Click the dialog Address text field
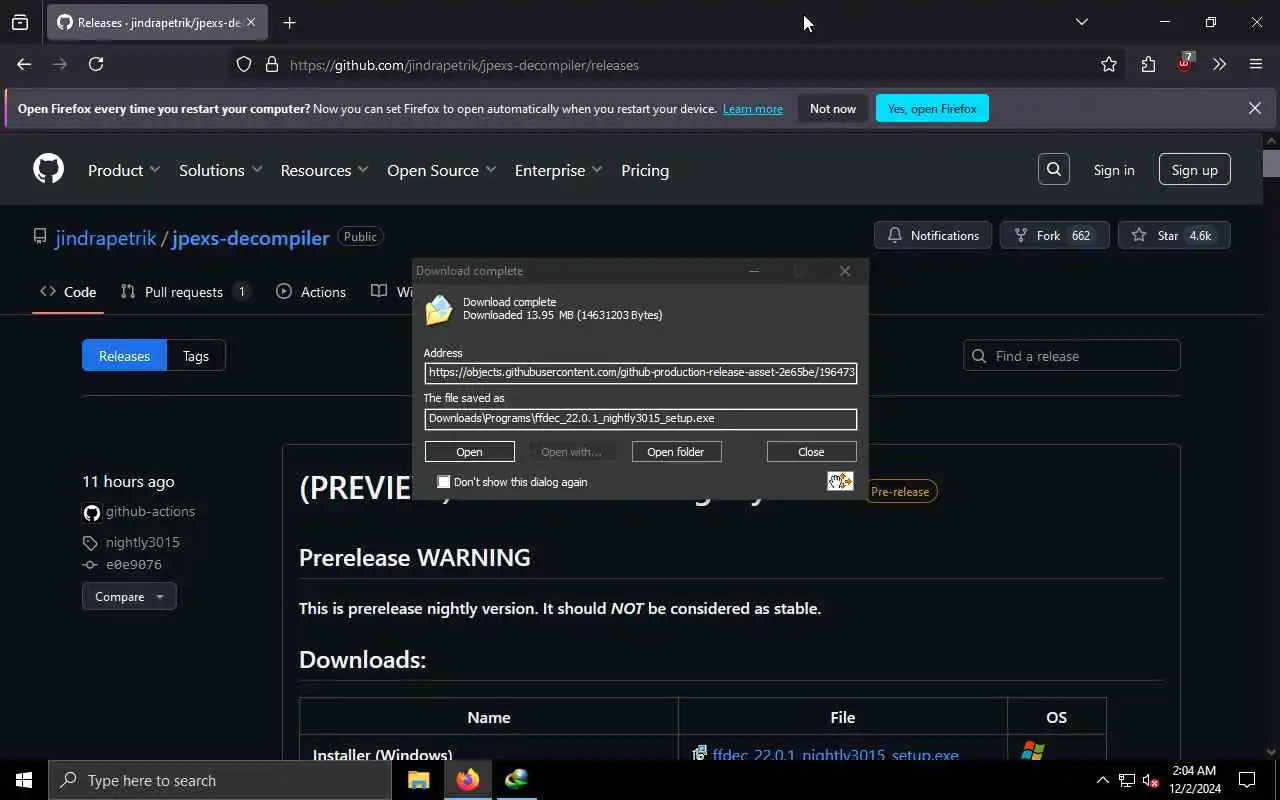 pos(641,373)
